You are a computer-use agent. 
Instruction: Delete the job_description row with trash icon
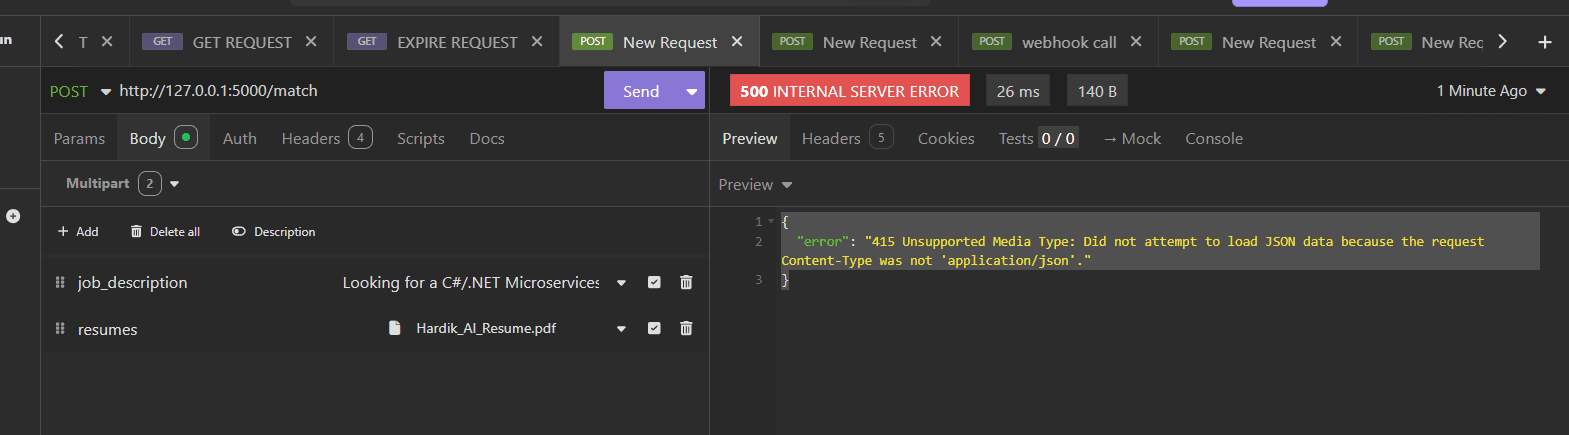click(686, 283)
